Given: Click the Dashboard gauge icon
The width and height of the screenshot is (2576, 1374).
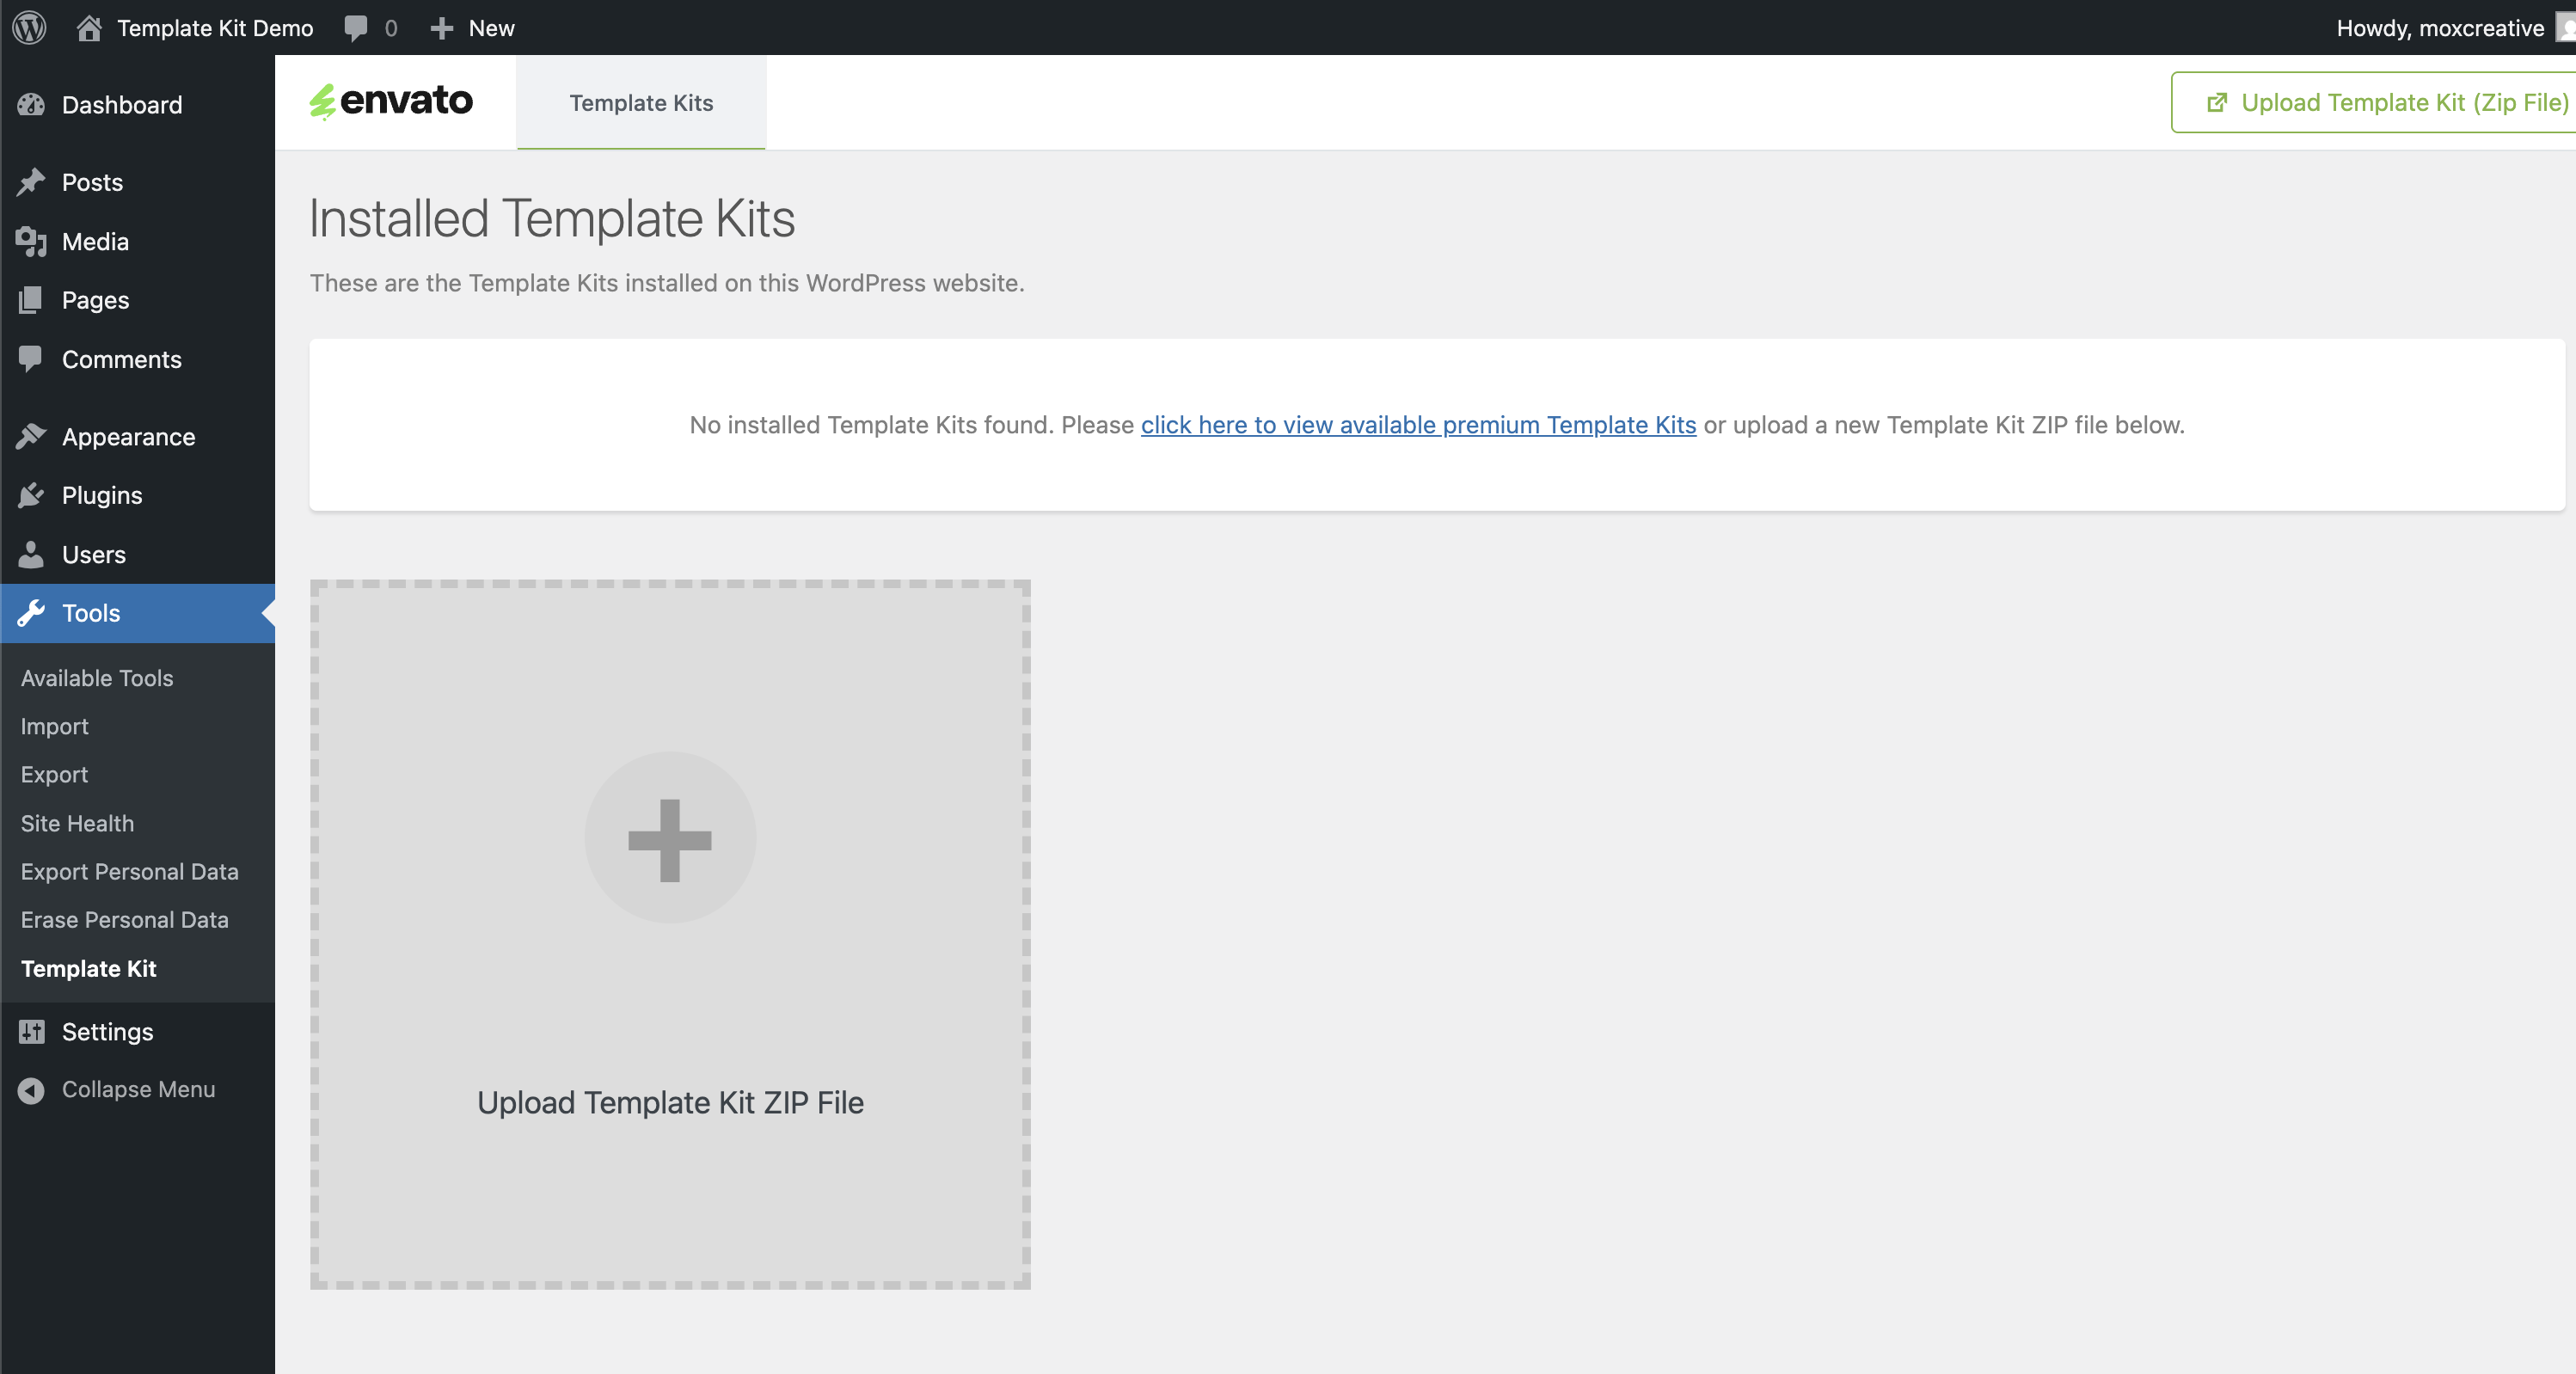Looking at the screenshot, I should pos(31,104).
